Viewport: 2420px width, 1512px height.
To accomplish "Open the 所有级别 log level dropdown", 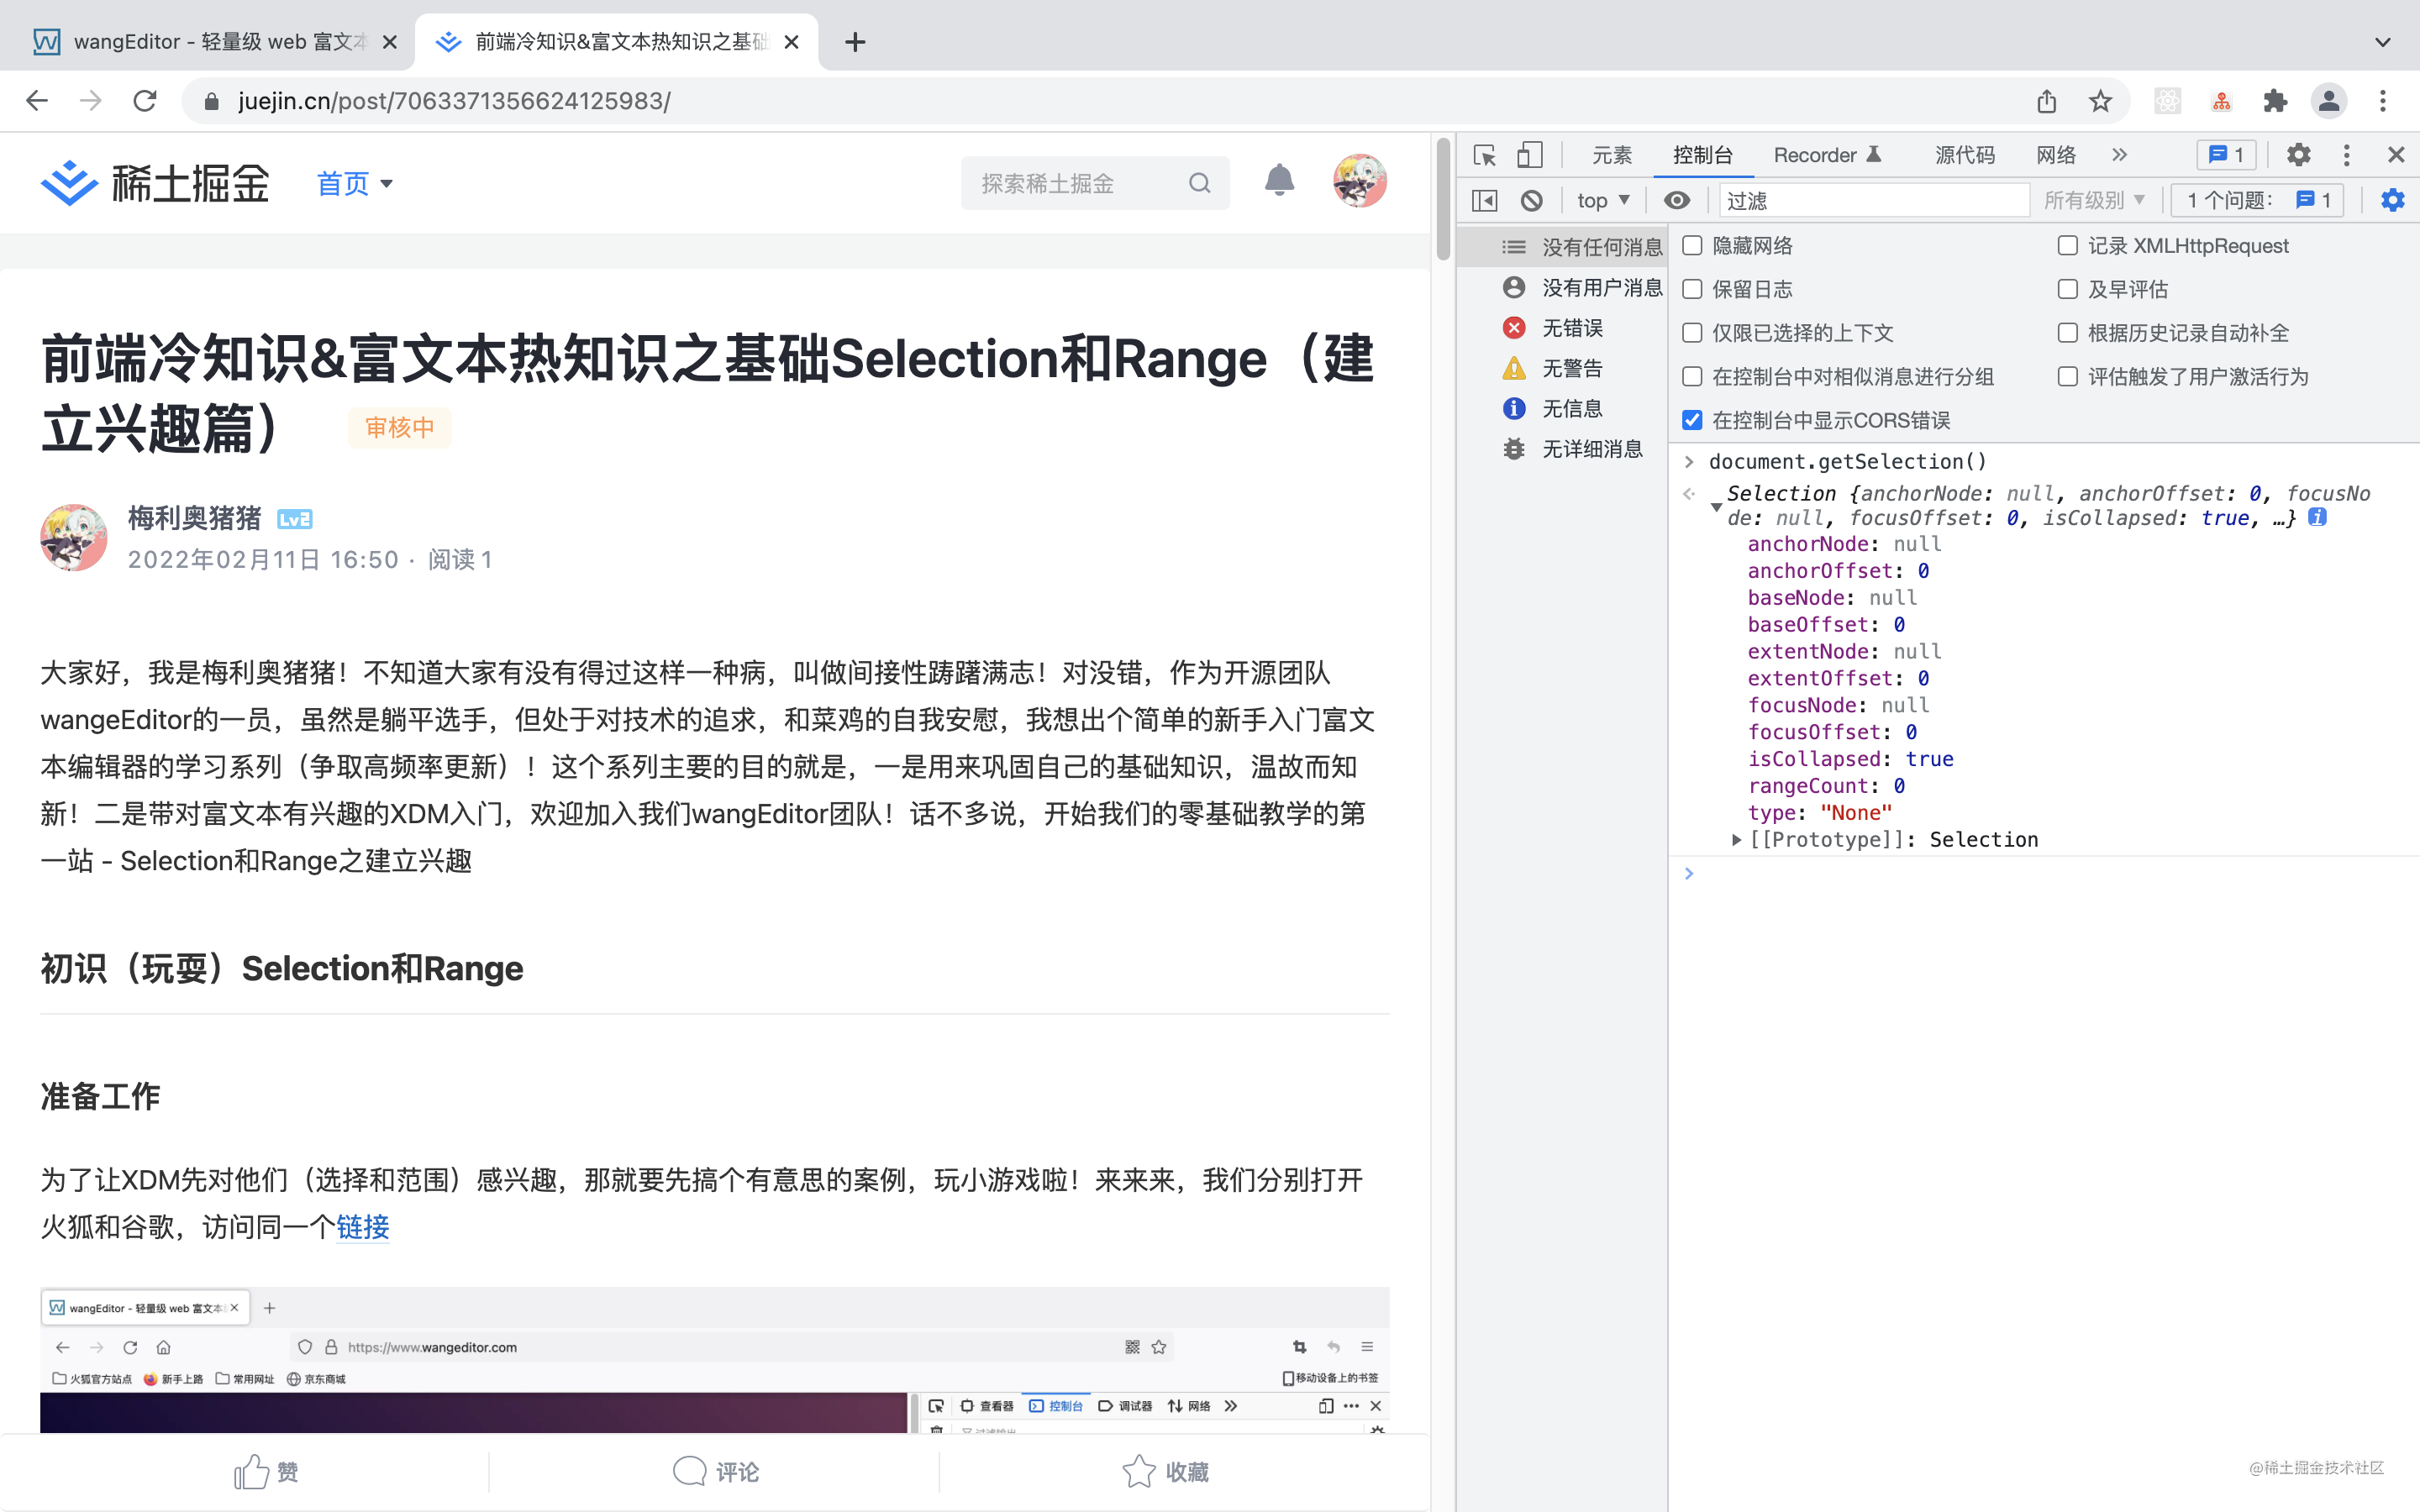I will [x=2091, y=198].
